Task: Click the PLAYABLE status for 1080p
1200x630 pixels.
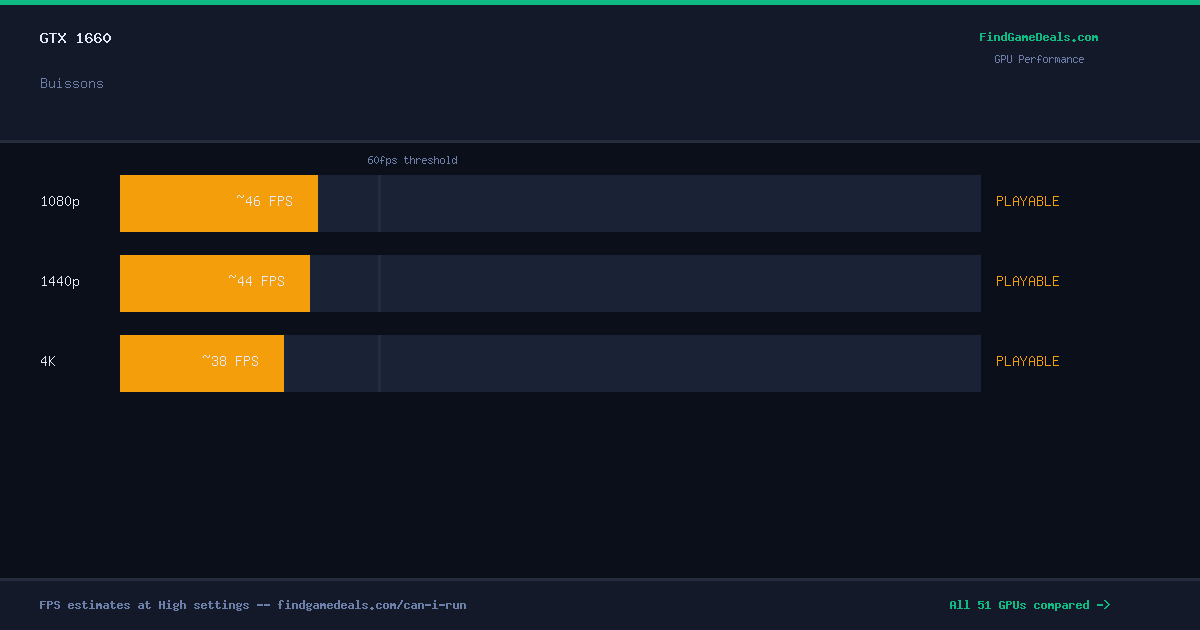Action: coord(1028,201)
